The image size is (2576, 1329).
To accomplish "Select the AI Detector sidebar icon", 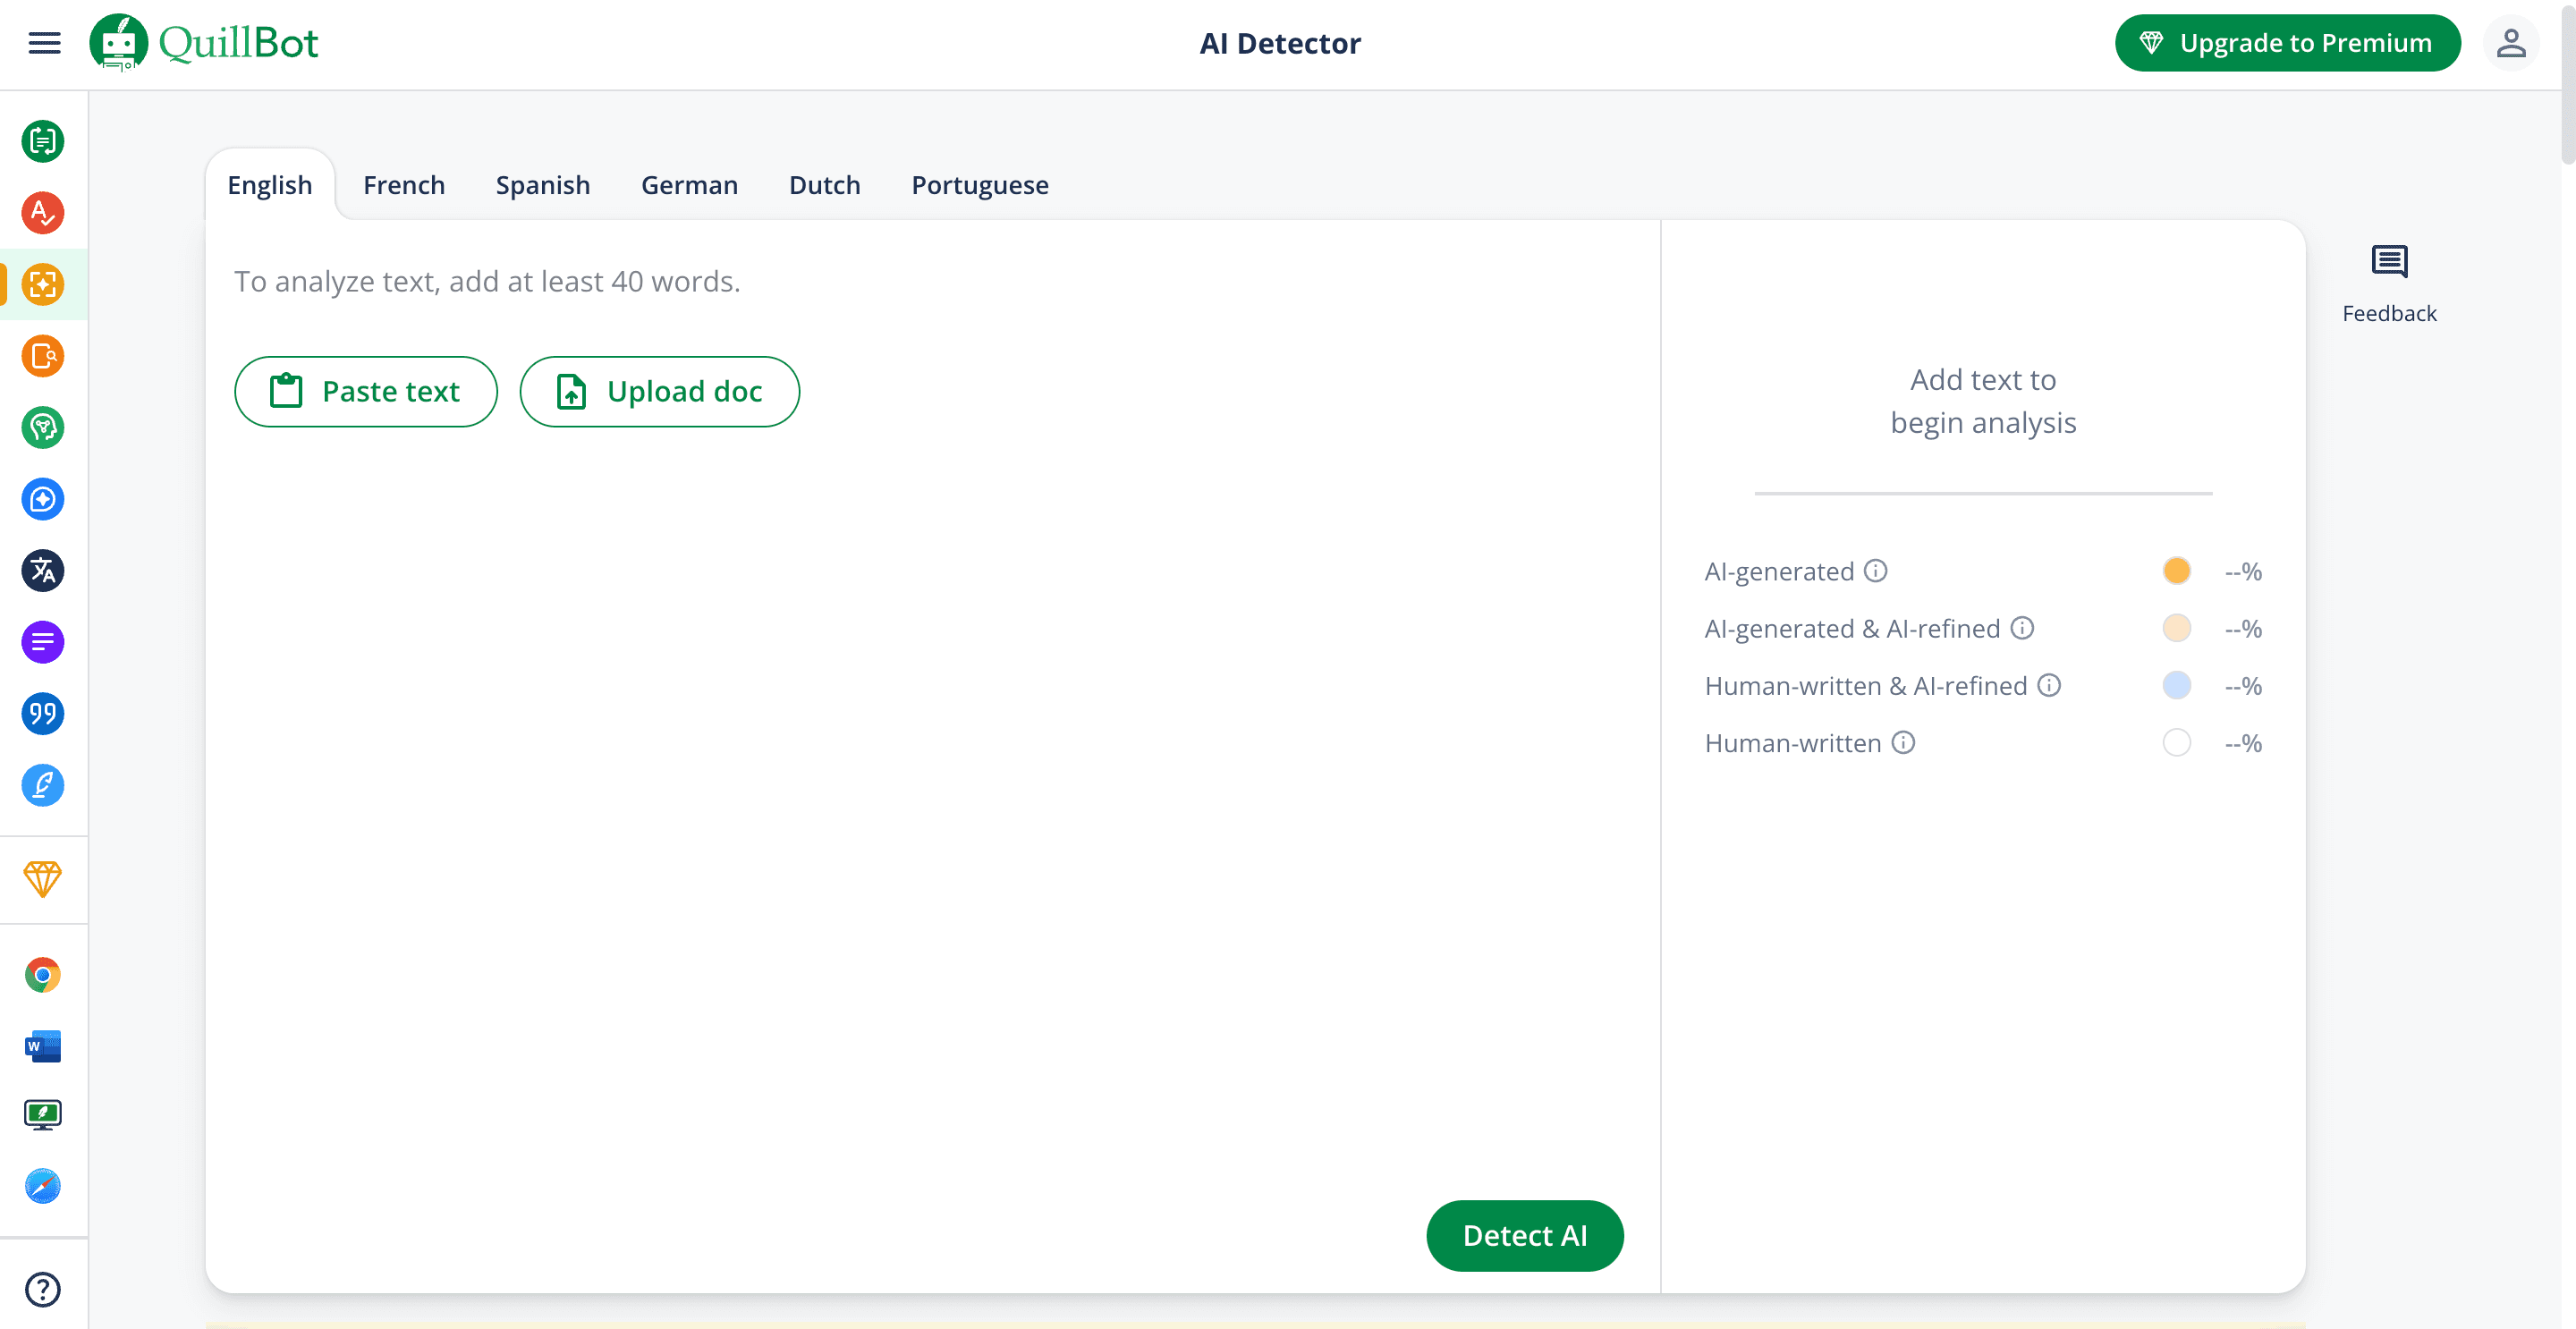I will (x=43, y=285).
